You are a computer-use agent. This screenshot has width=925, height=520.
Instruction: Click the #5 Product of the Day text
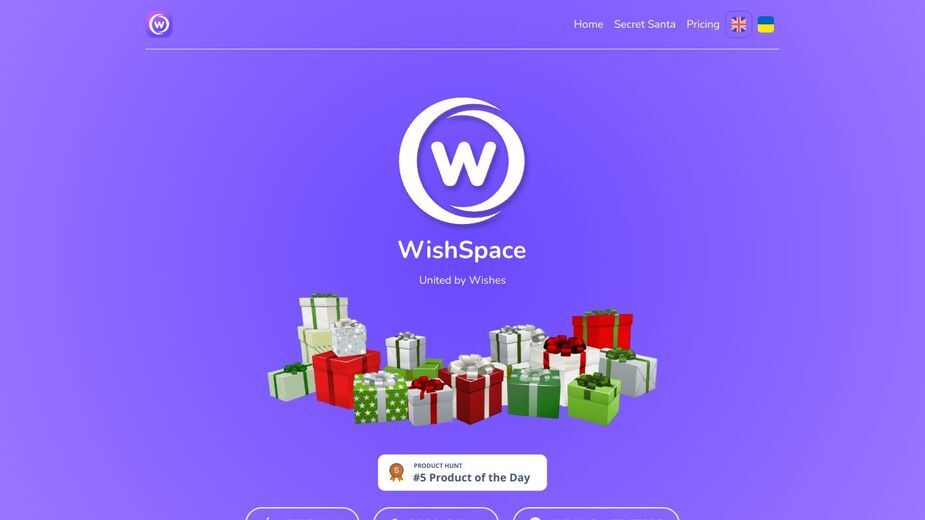click(x=471, y=478)
